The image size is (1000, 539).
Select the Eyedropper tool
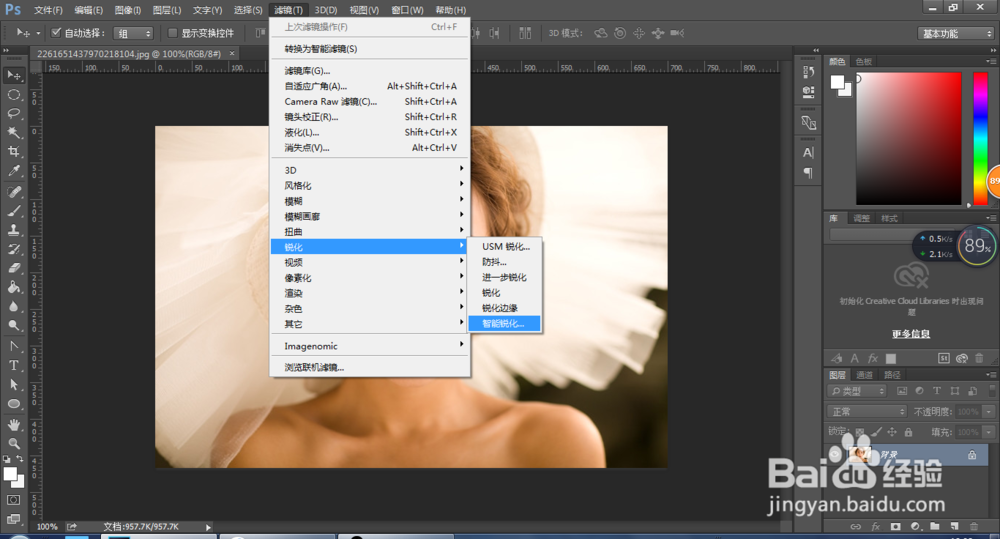coord(13,171)
